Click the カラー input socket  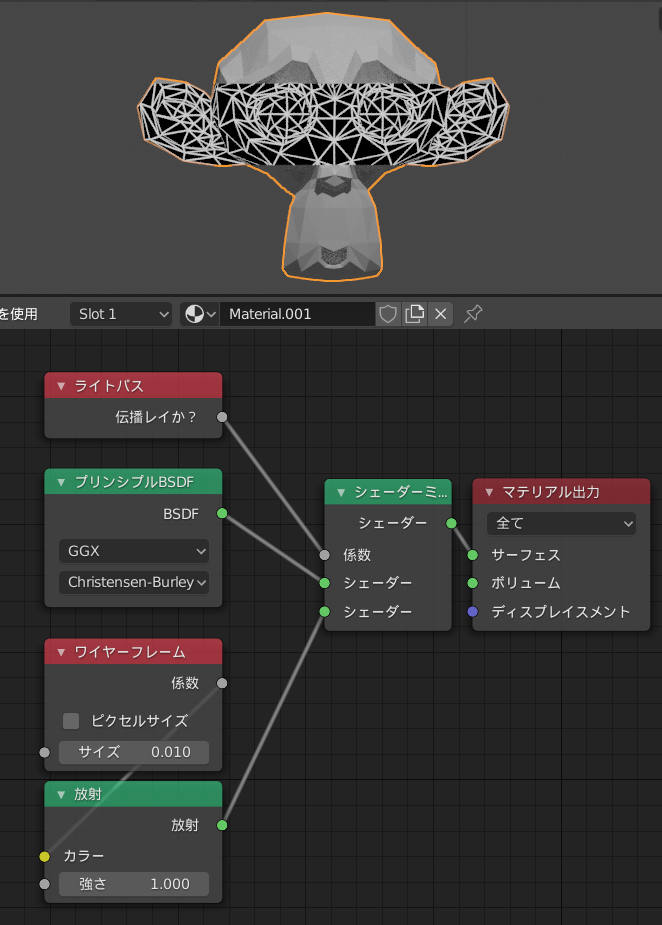click(x=45, y=856)
